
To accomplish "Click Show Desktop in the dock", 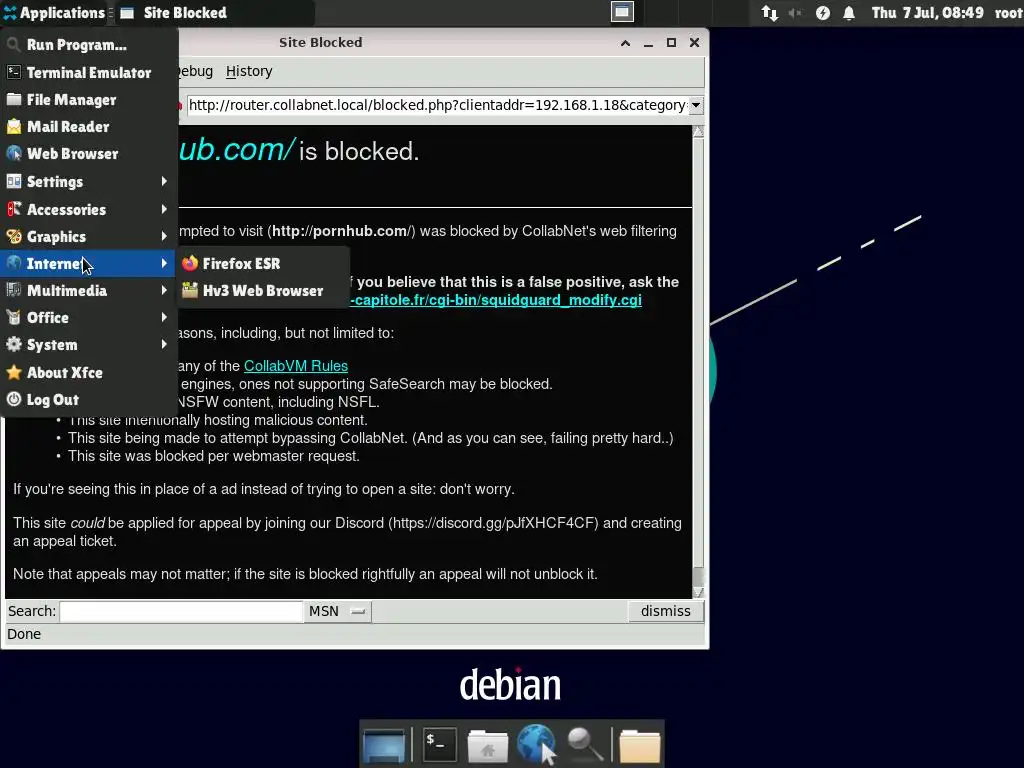I will click(x=384, y=745).
